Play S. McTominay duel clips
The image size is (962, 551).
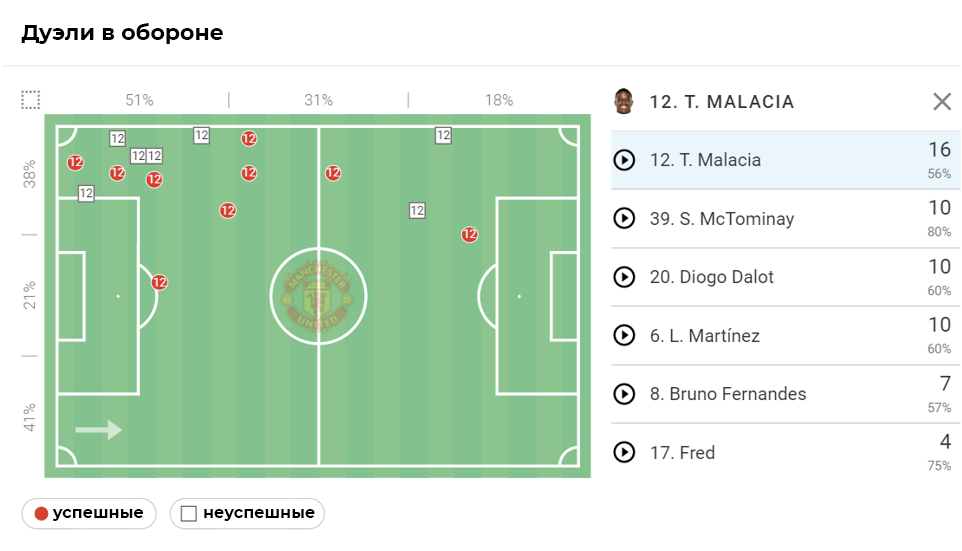(x=624, y=219)
